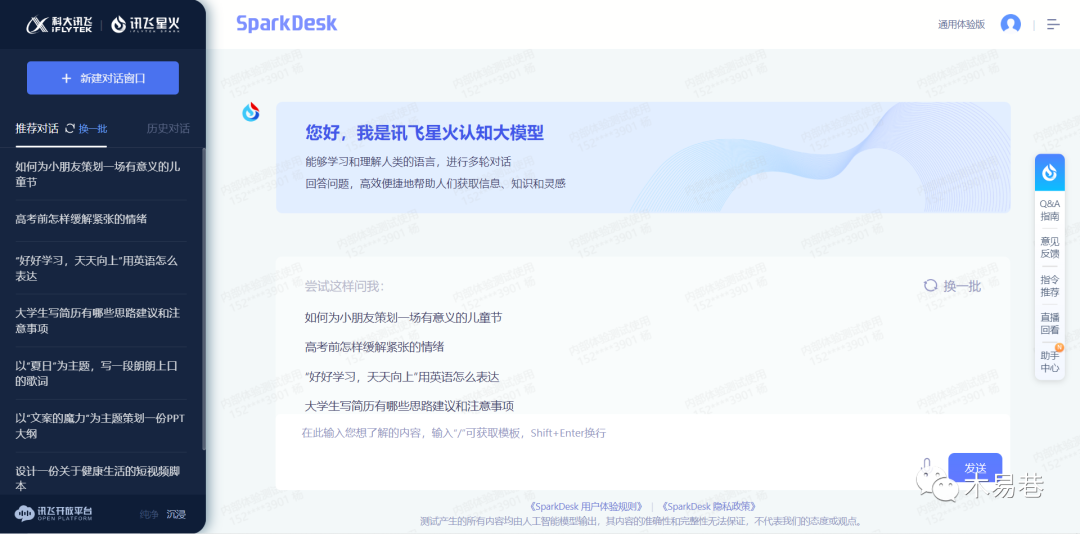Open 《SparkDesk 隐私政策》 link
Image resolution: width=1080 pixels, height=534 pixels.
(x=709, y=506)
